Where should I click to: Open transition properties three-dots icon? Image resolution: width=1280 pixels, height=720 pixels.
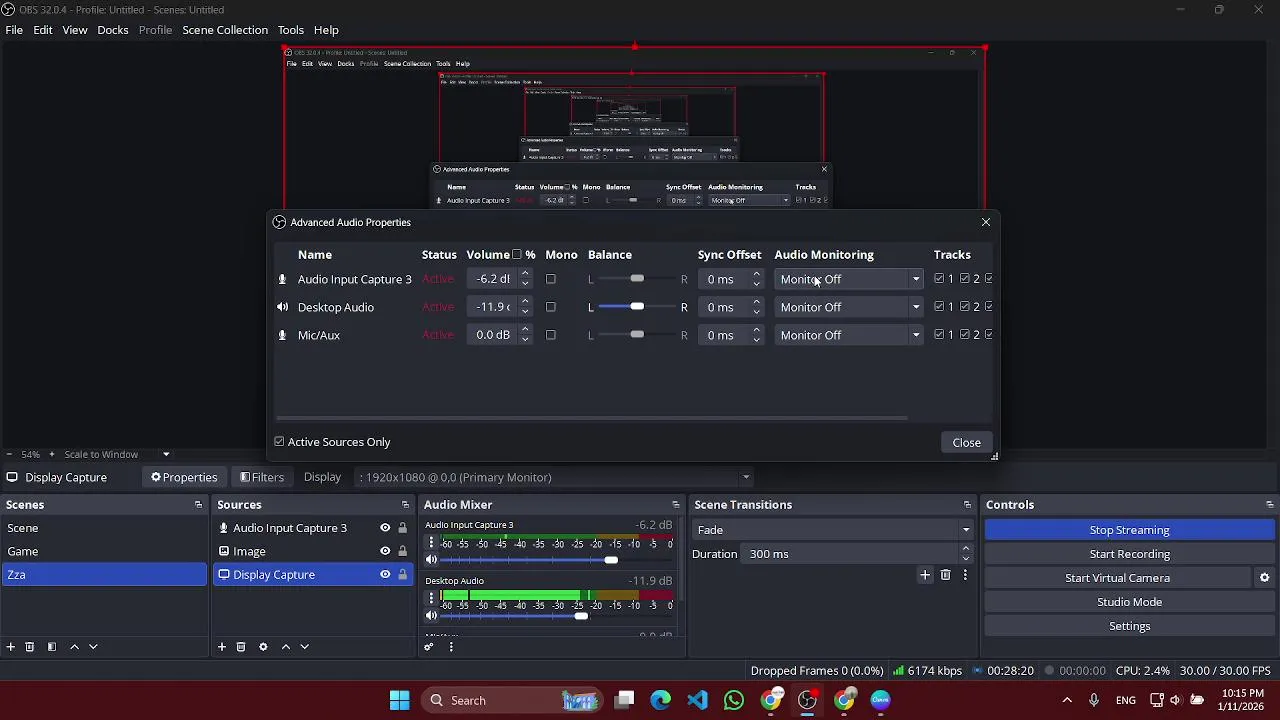[965, 575]
